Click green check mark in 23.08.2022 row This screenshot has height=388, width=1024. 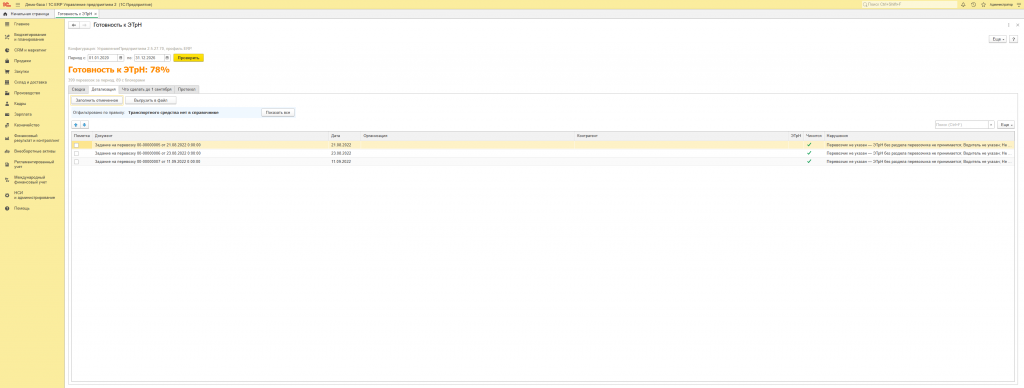809,153
